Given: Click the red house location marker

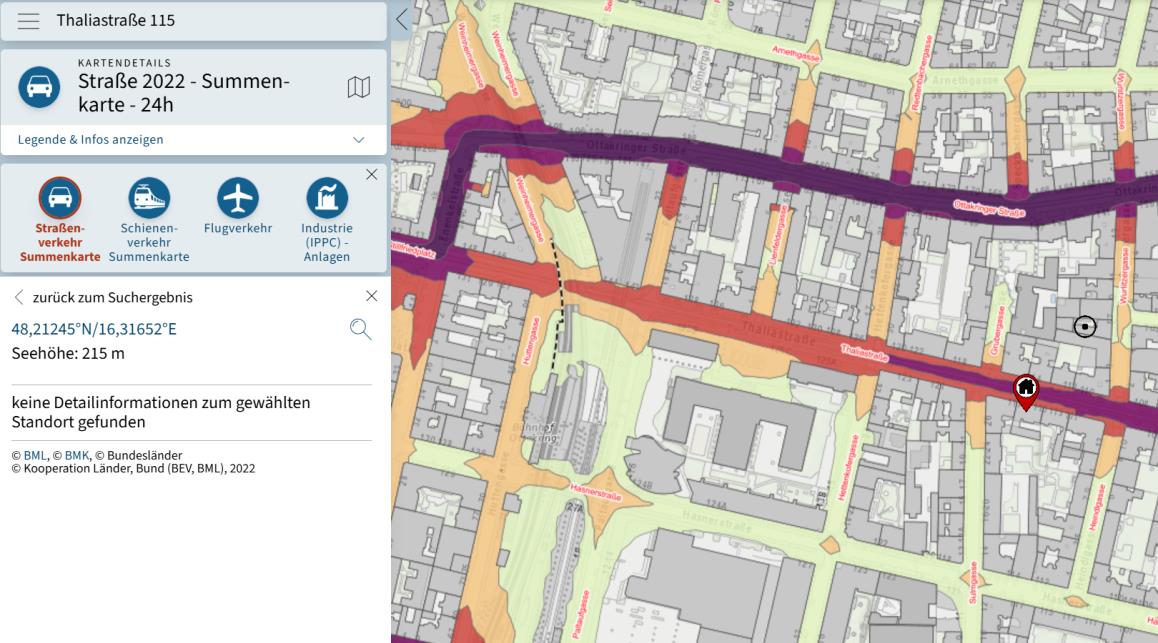Looking at the screenshot, I should pos(1026,392).
